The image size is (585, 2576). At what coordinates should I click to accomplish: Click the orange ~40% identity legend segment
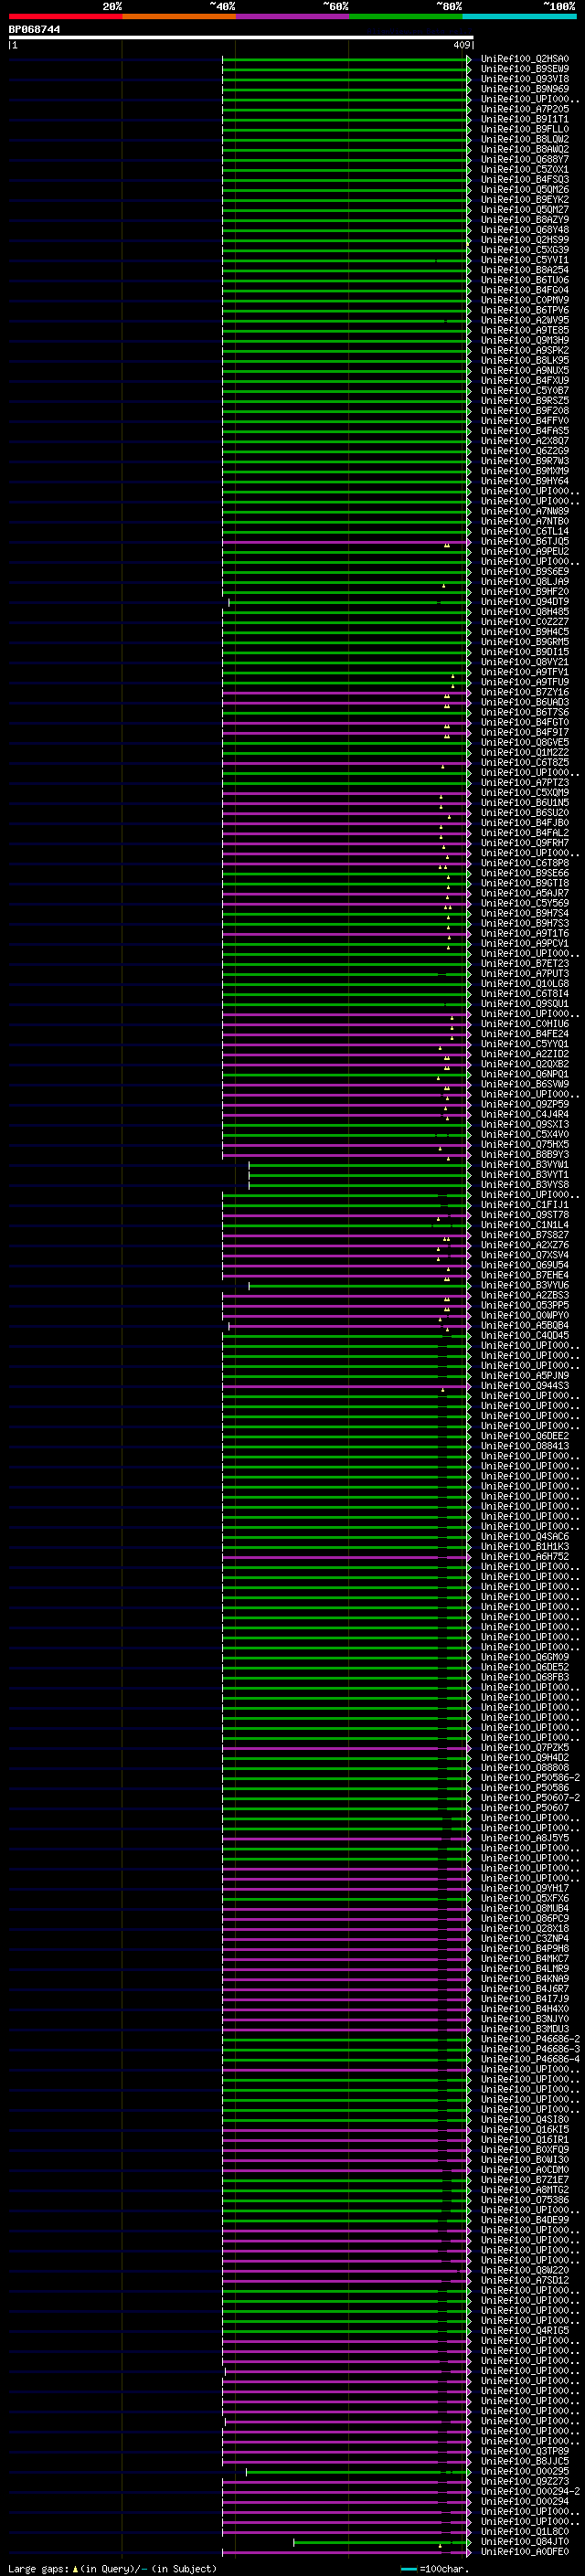pos(178,16)
